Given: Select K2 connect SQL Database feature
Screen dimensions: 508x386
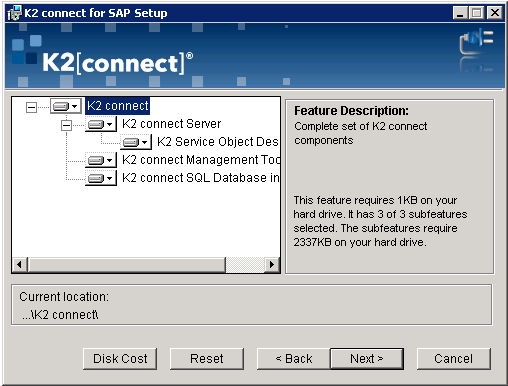Looking at the screenshot, I should (x=201, y=178).
